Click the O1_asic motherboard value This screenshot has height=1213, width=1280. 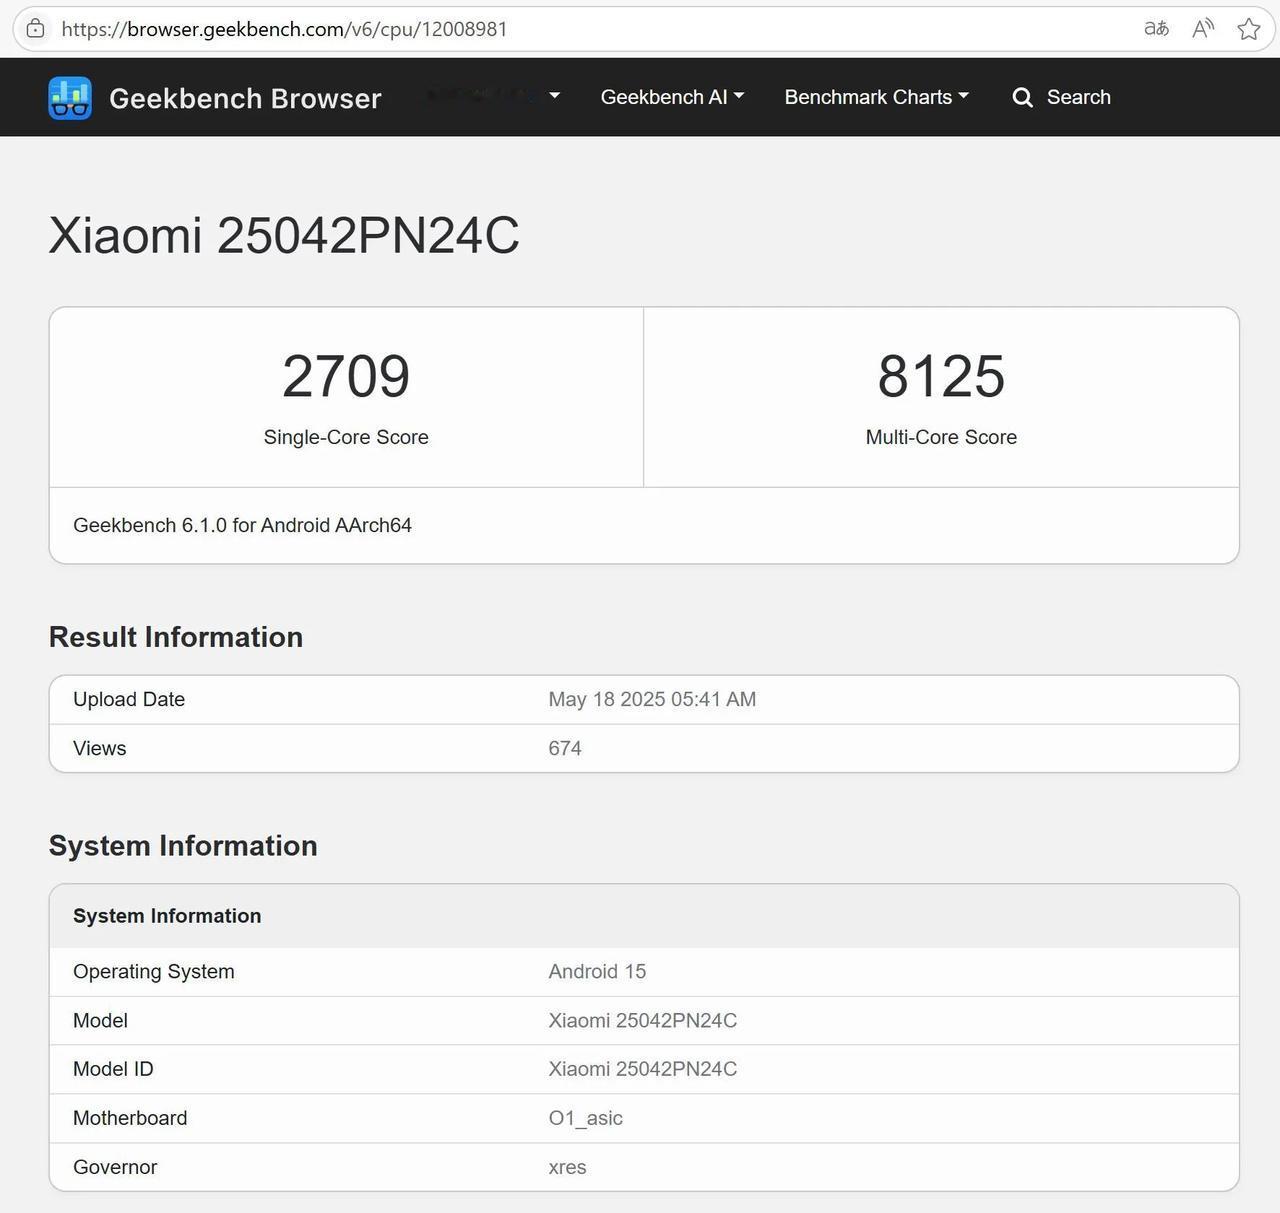tap(585, 1118)
